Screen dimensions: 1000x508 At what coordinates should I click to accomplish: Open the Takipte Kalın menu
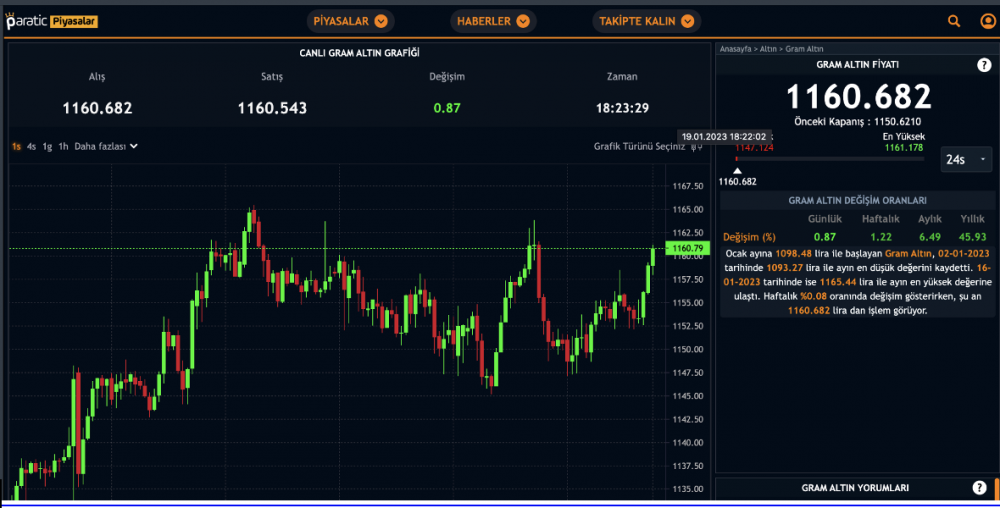[x=646, y=21]
